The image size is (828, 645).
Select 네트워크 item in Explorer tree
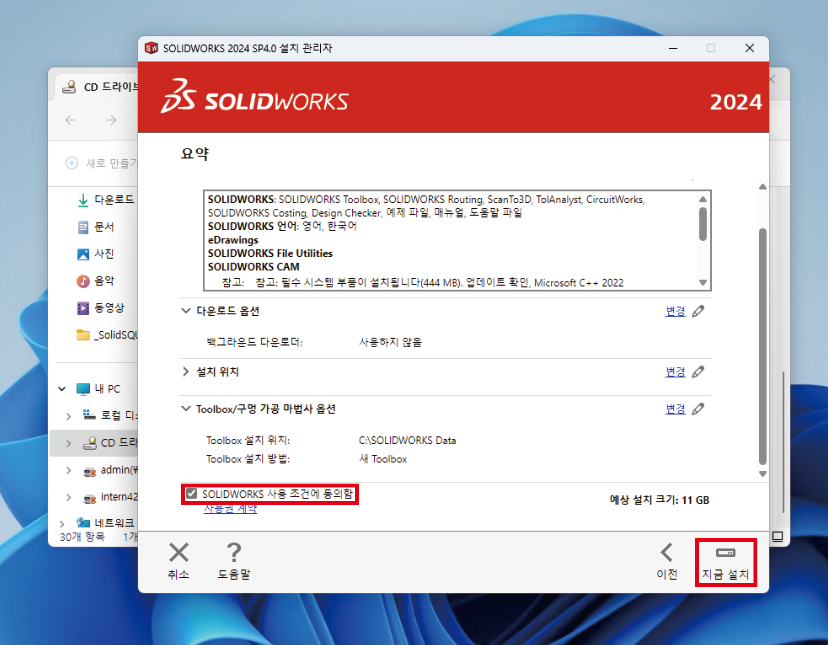105,523
